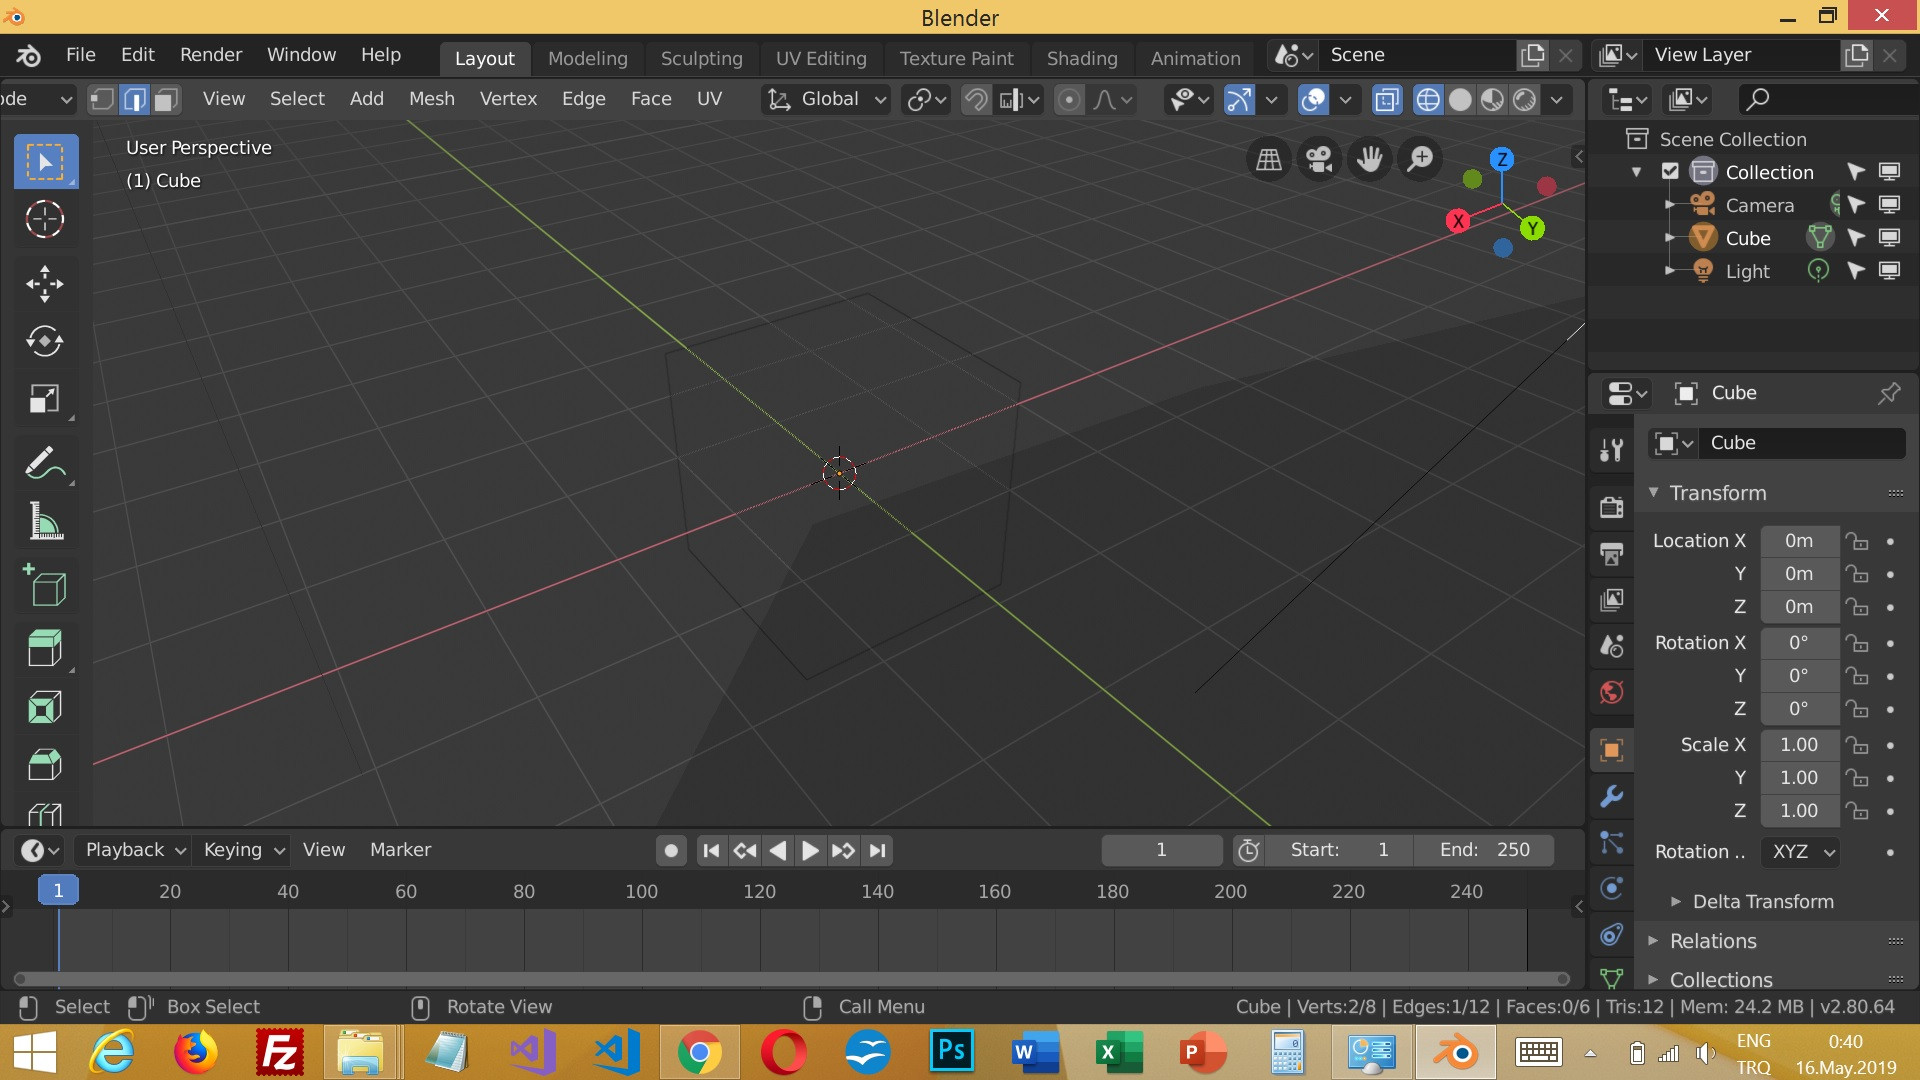The width and height of the screenshot is (1920, 1080).
Task: Toggle snapping with the magnet icon
Action: tap(976, 100)
